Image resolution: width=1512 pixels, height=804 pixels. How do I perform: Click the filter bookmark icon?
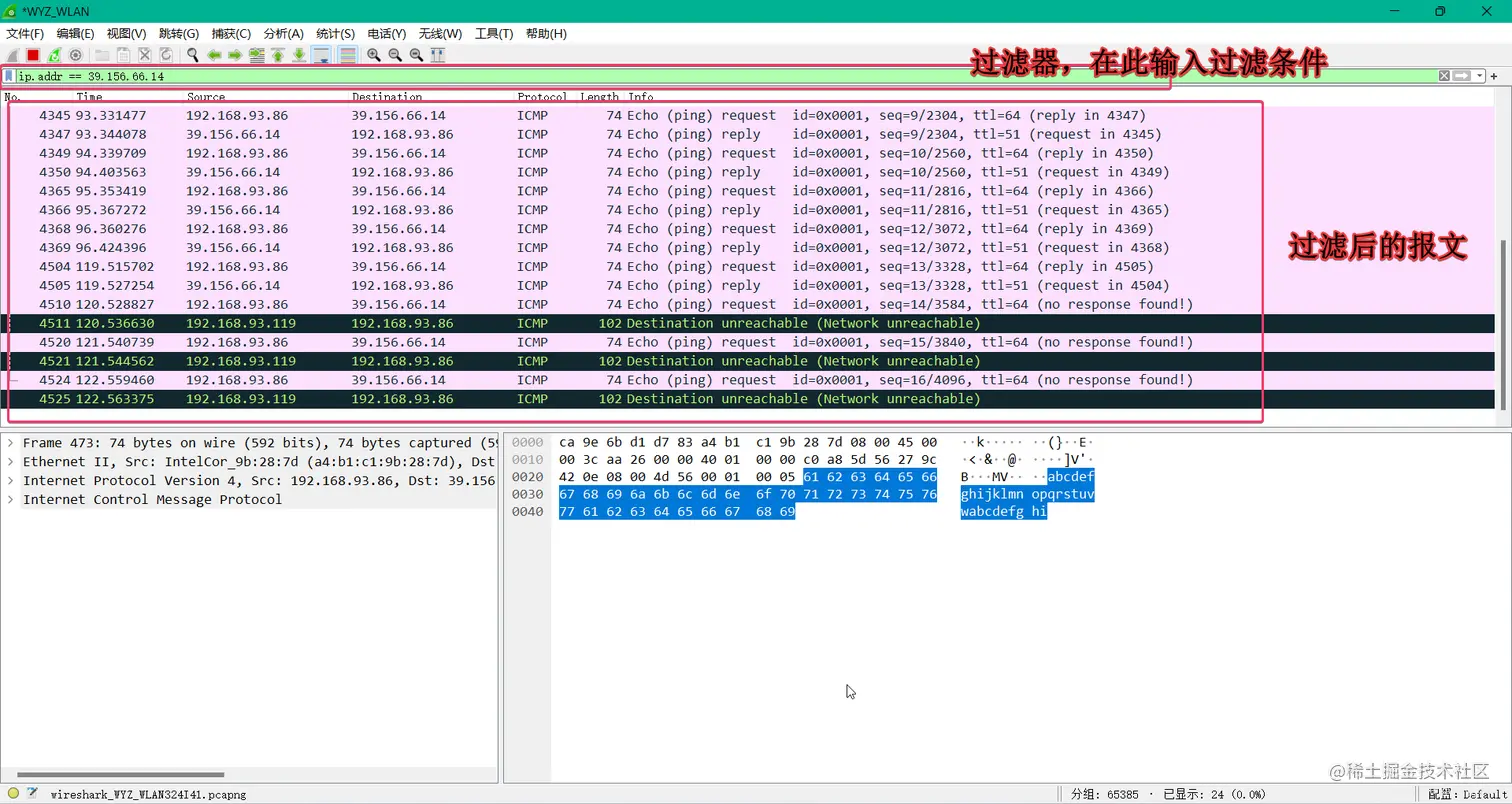9,76
